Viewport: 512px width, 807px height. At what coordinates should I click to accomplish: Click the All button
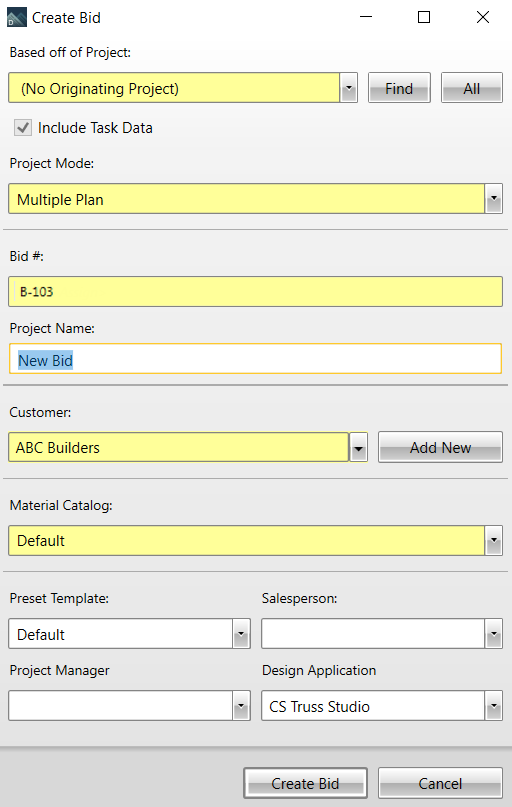pyautogui.click(x=472, y=88)
